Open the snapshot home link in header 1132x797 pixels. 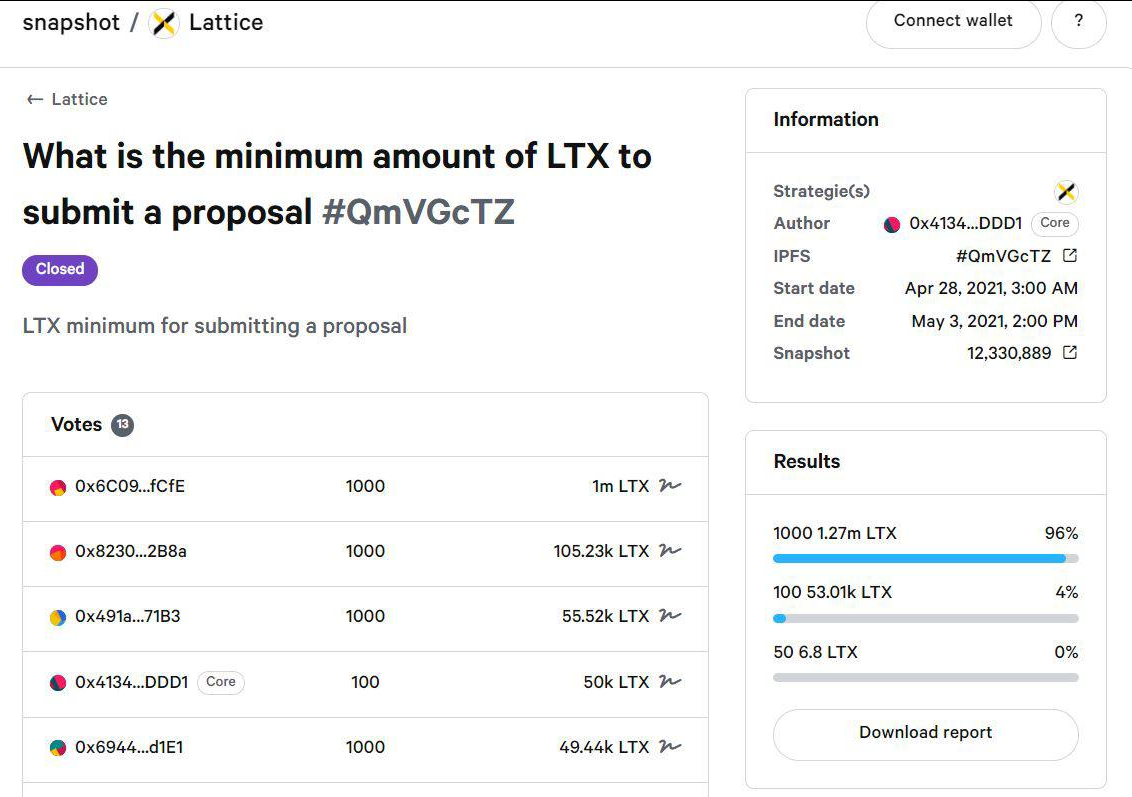pos(71,22)
